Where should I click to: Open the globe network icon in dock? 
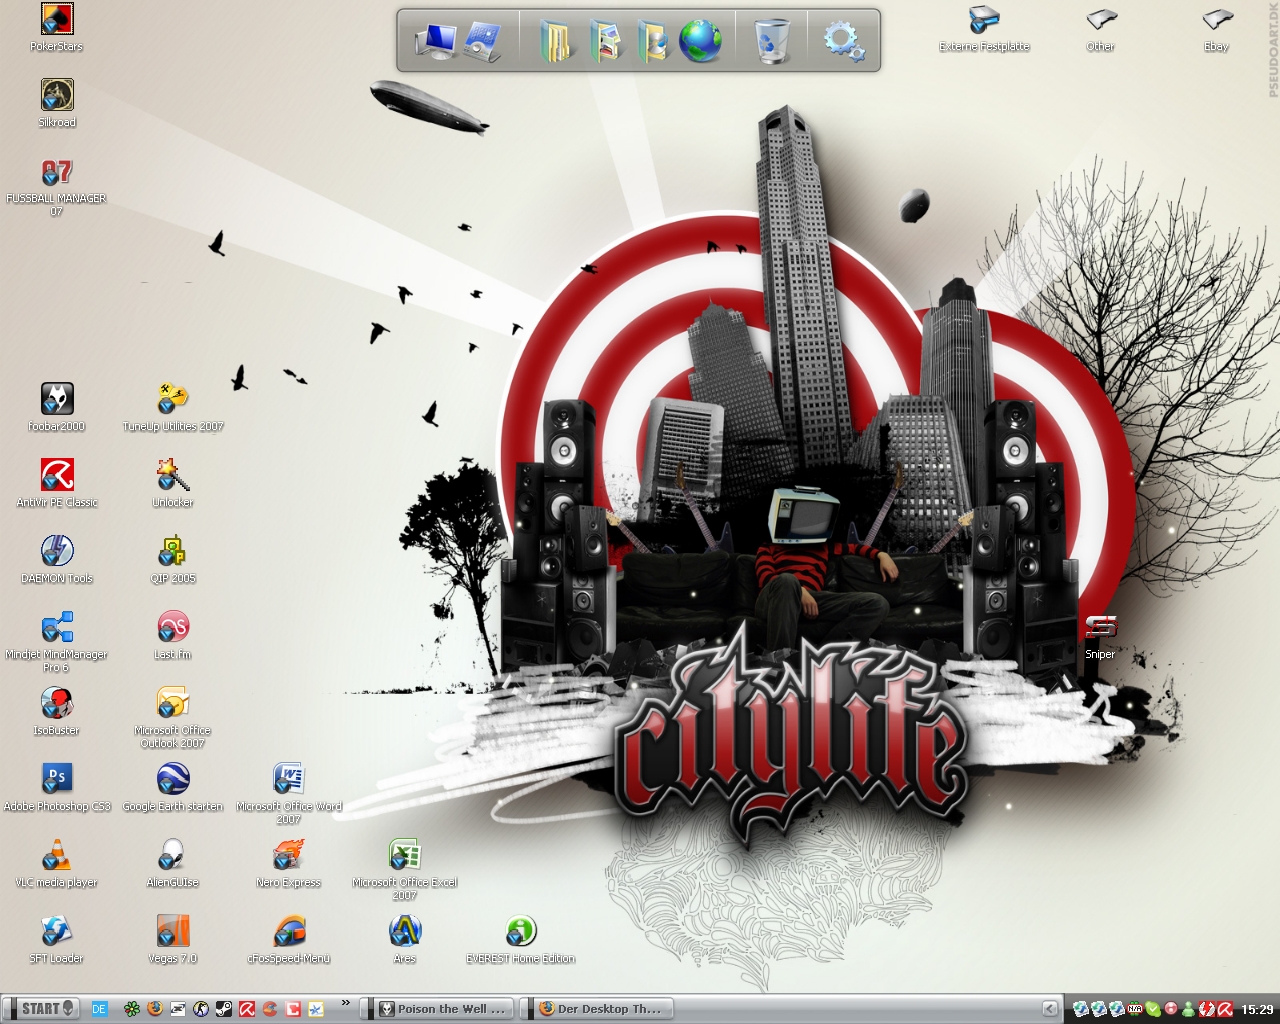pyautogui.click(x=700, y=41)
